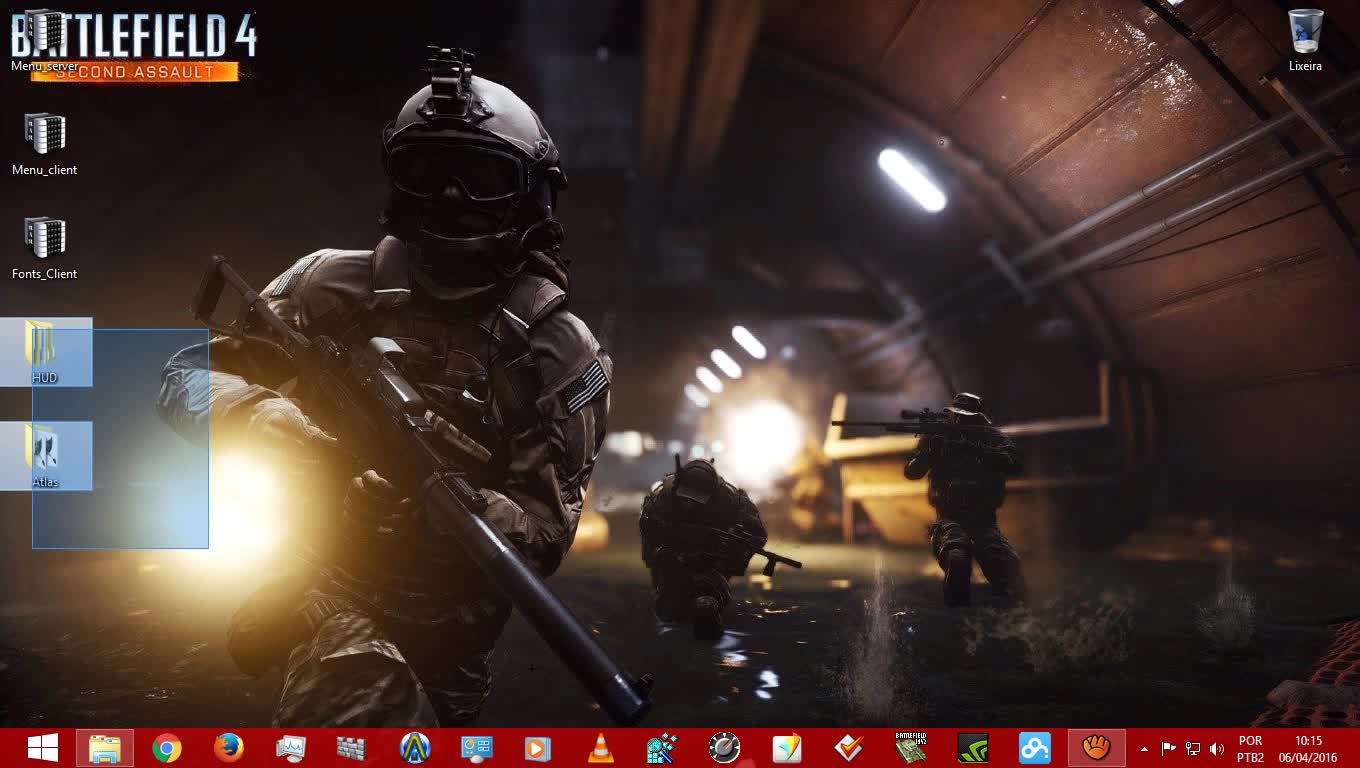1360x768 pixels.
Task: Open the orange hand application in the tray
Action: pyautogui.click(x=1096, y=747)
